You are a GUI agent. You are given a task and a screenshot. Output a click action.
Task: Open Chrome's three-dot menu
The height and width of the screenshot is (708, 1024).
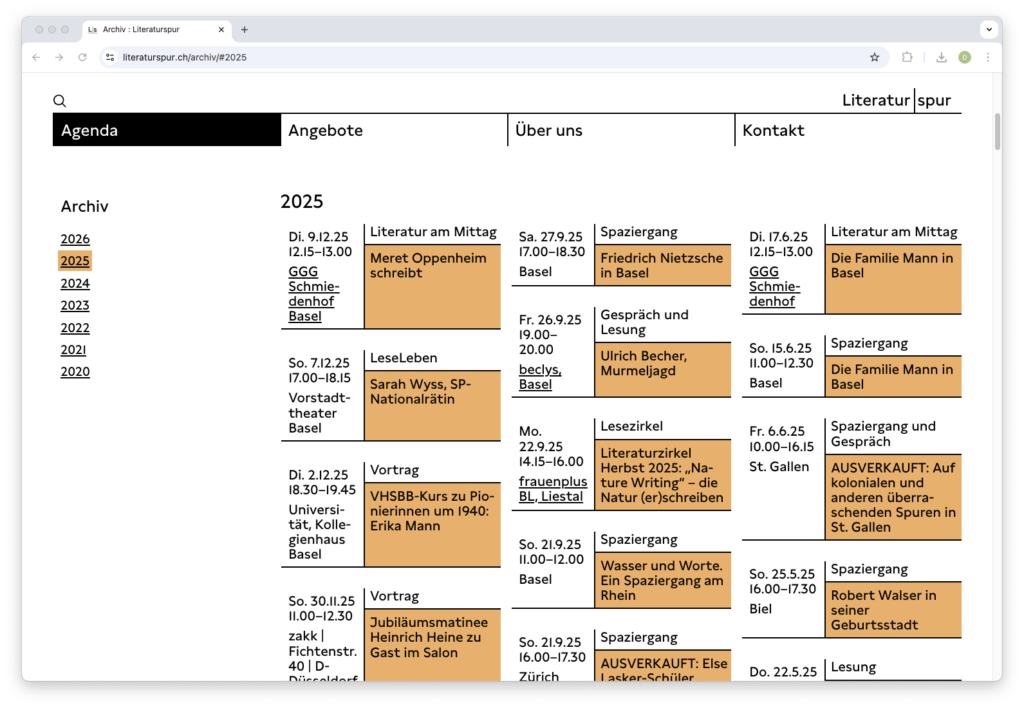click(988, 57)
